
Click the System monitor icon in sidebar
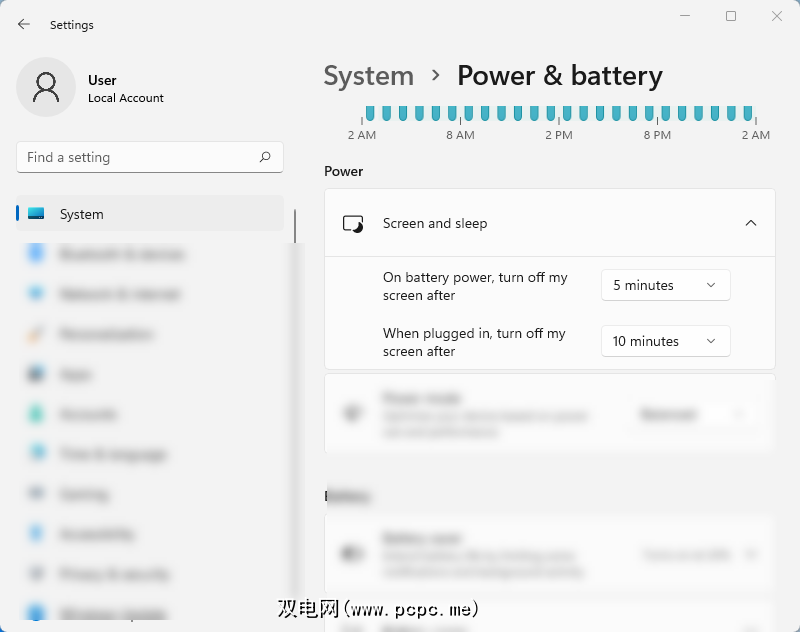[x=36, y=213]
